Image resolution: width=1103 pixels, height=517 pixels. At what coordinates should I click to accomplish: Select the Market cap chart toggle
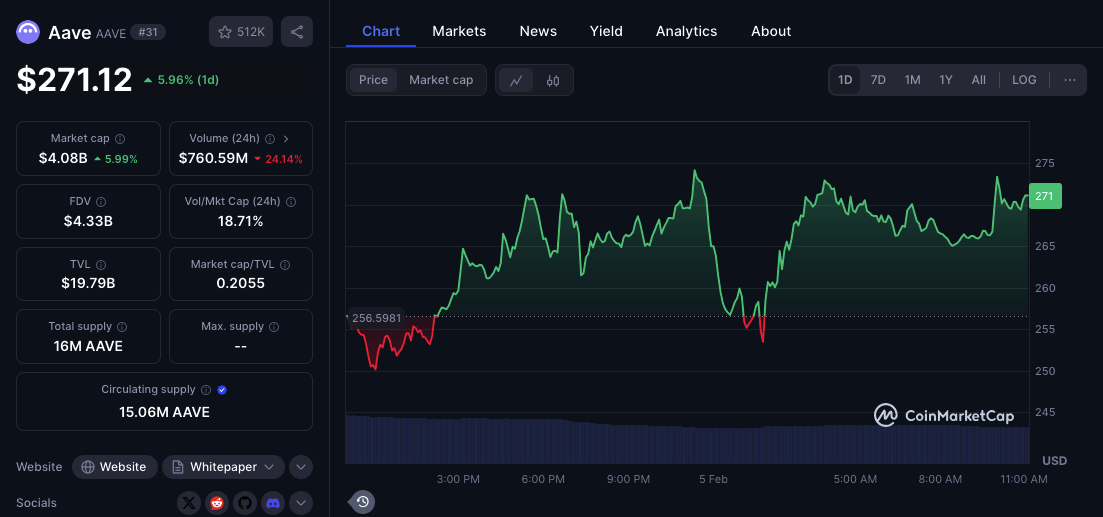click(441, 80)
